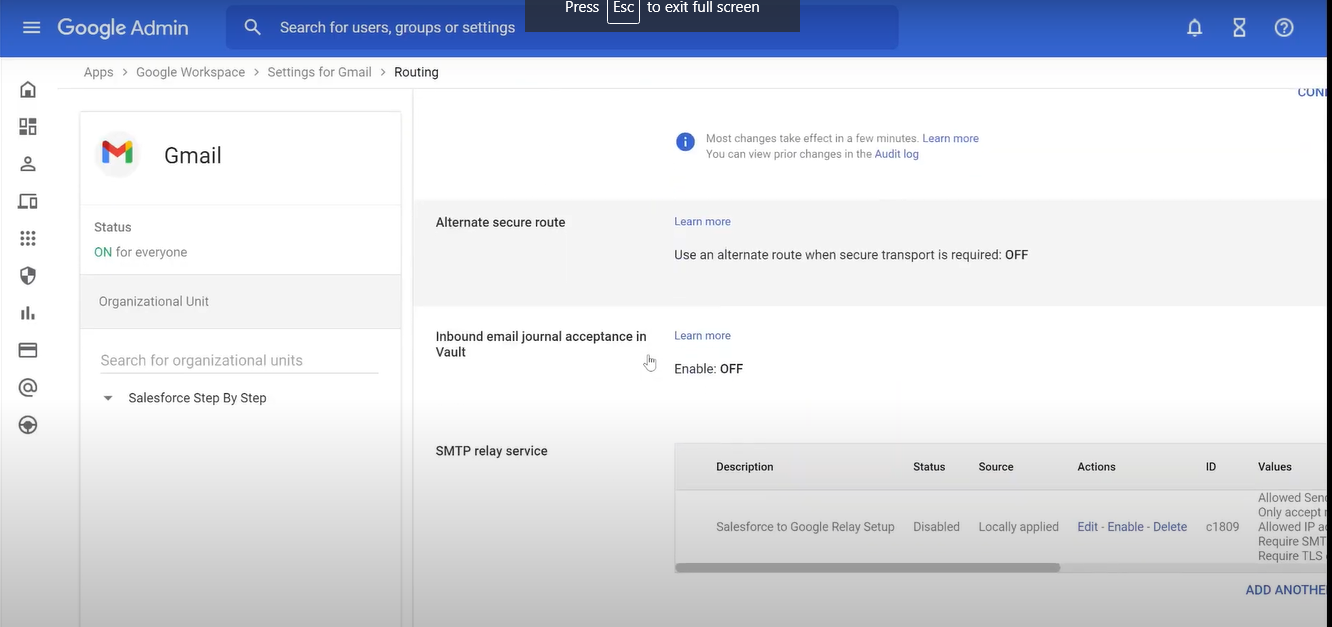Open the tasks hourglass icon

(x=1239, y=28)
